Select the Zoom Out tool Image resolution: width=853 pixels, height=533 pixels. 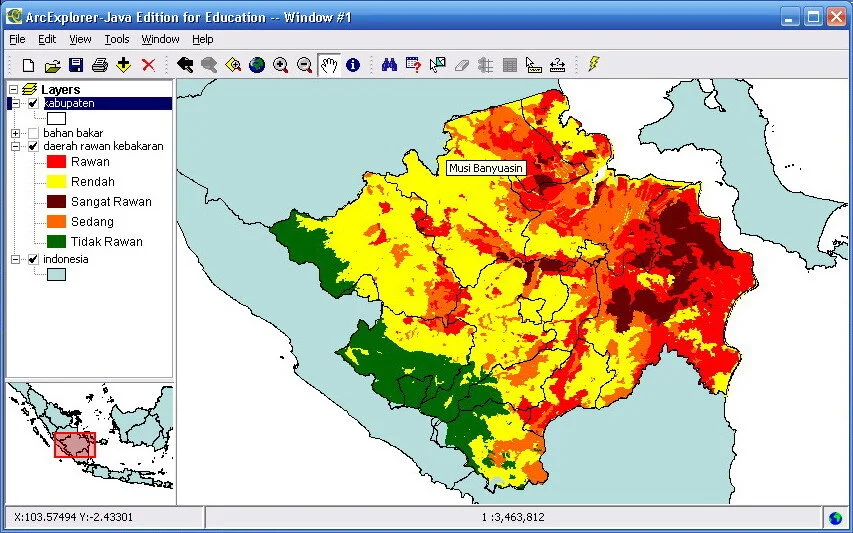click(x=305, y=65)
